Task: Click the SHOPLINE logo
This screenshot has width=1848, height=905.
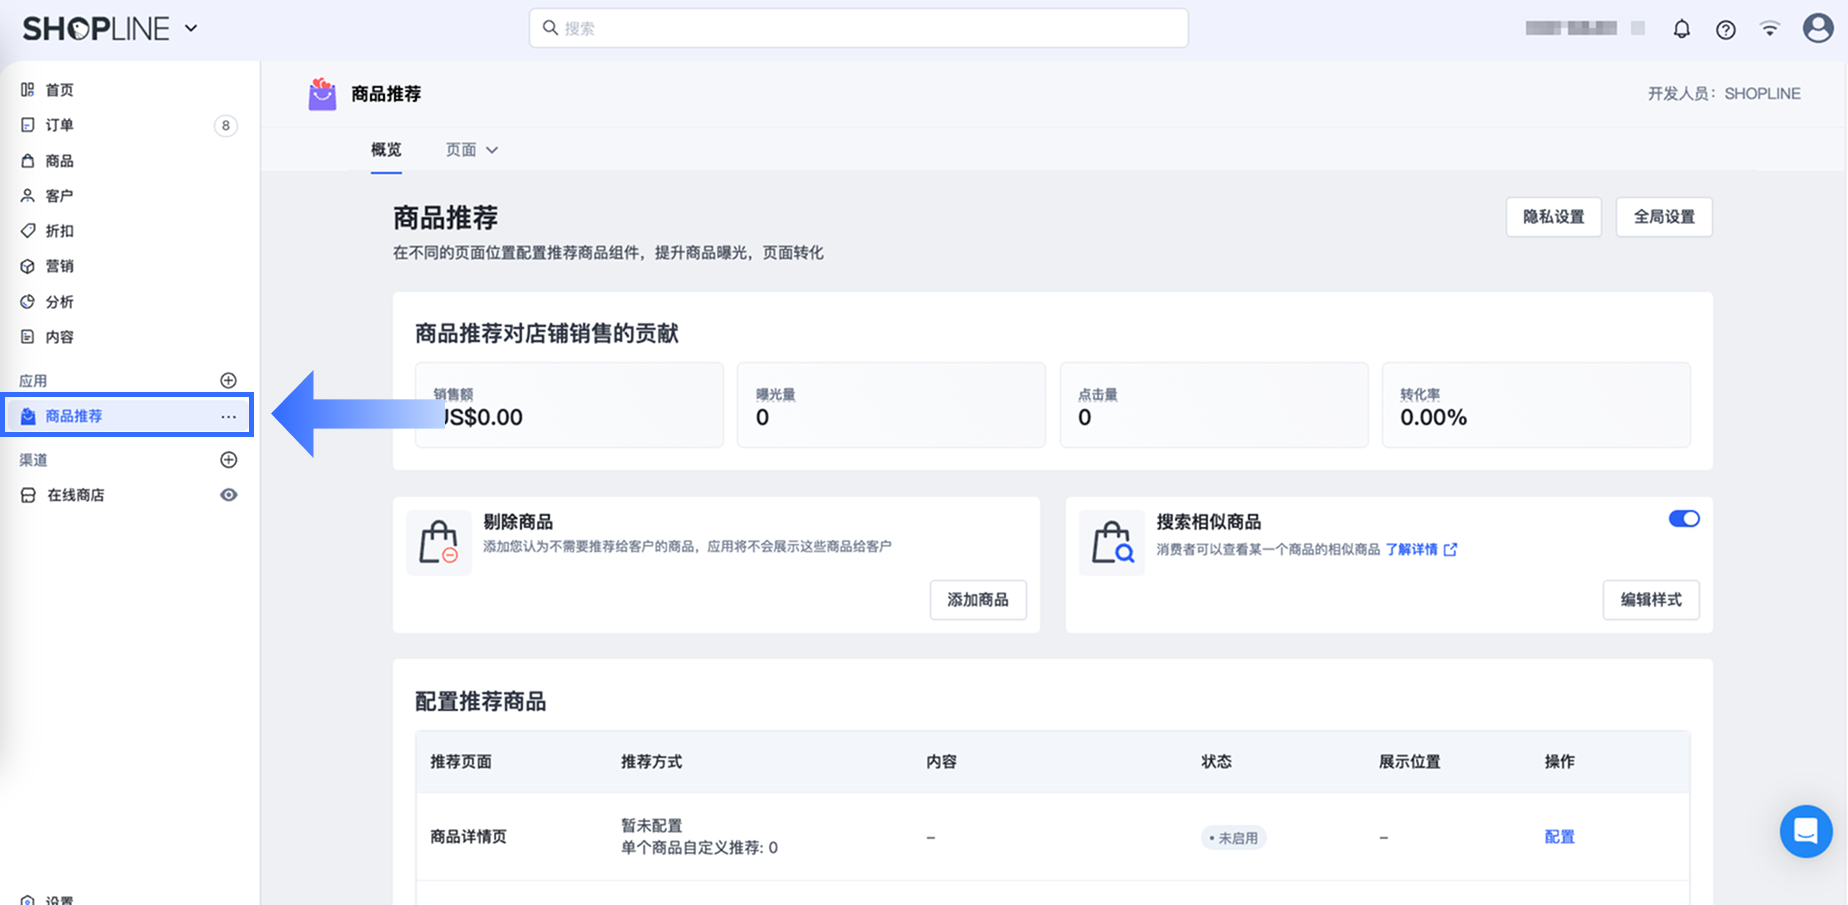Action: pyautogui.click(x=96, y=29)
